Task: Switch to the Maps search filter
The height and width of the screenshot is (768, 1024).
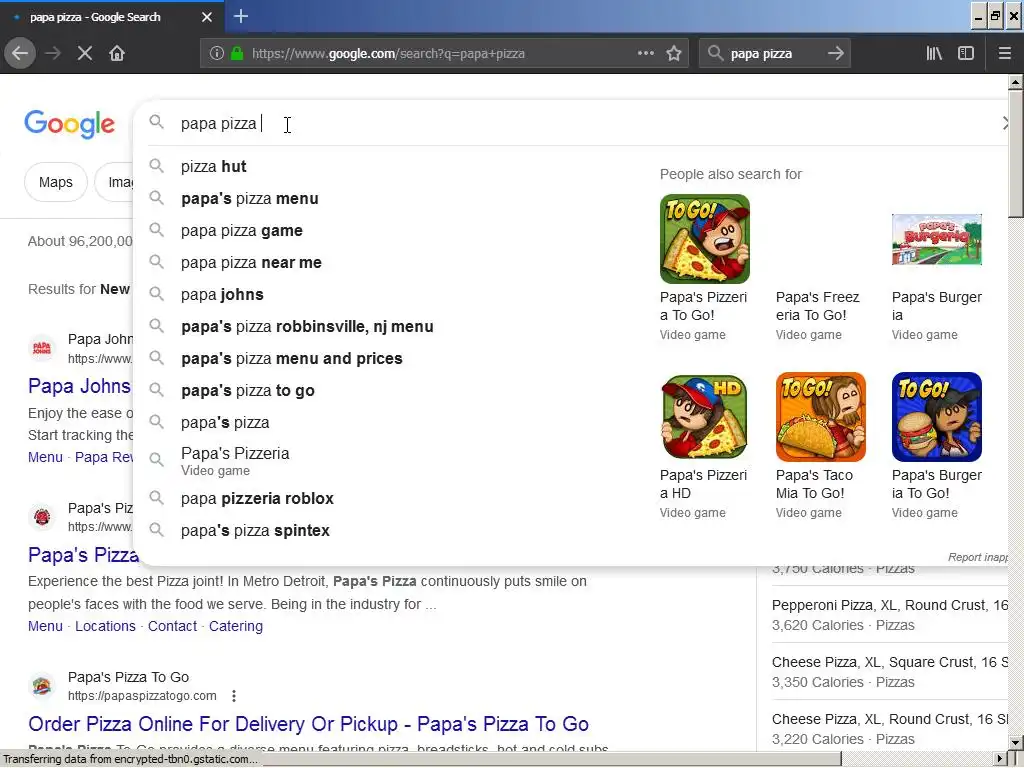Action: [56, 182]
